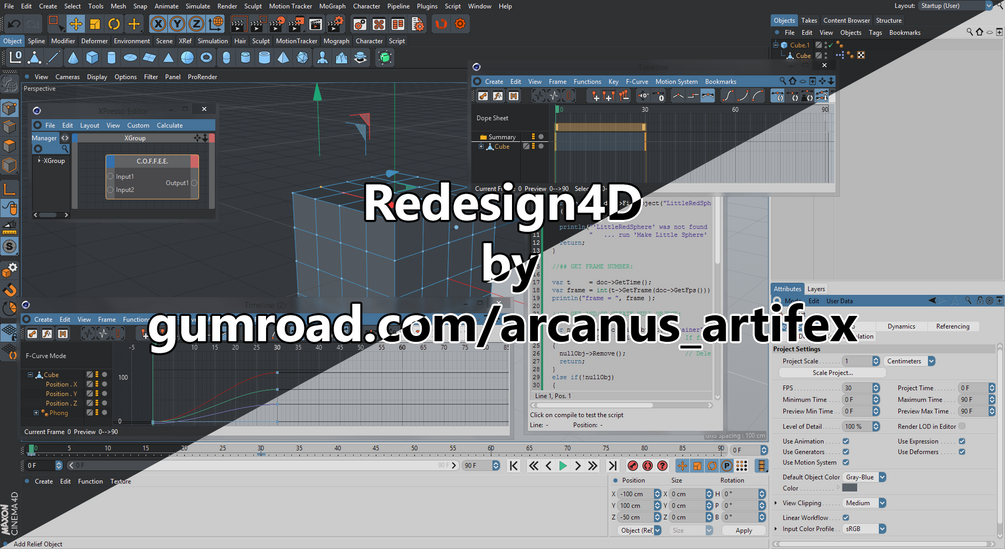Open the Layout Startup (User) dropdown
This screenshot has width=1005, height=549.
[x=955, y=6]
